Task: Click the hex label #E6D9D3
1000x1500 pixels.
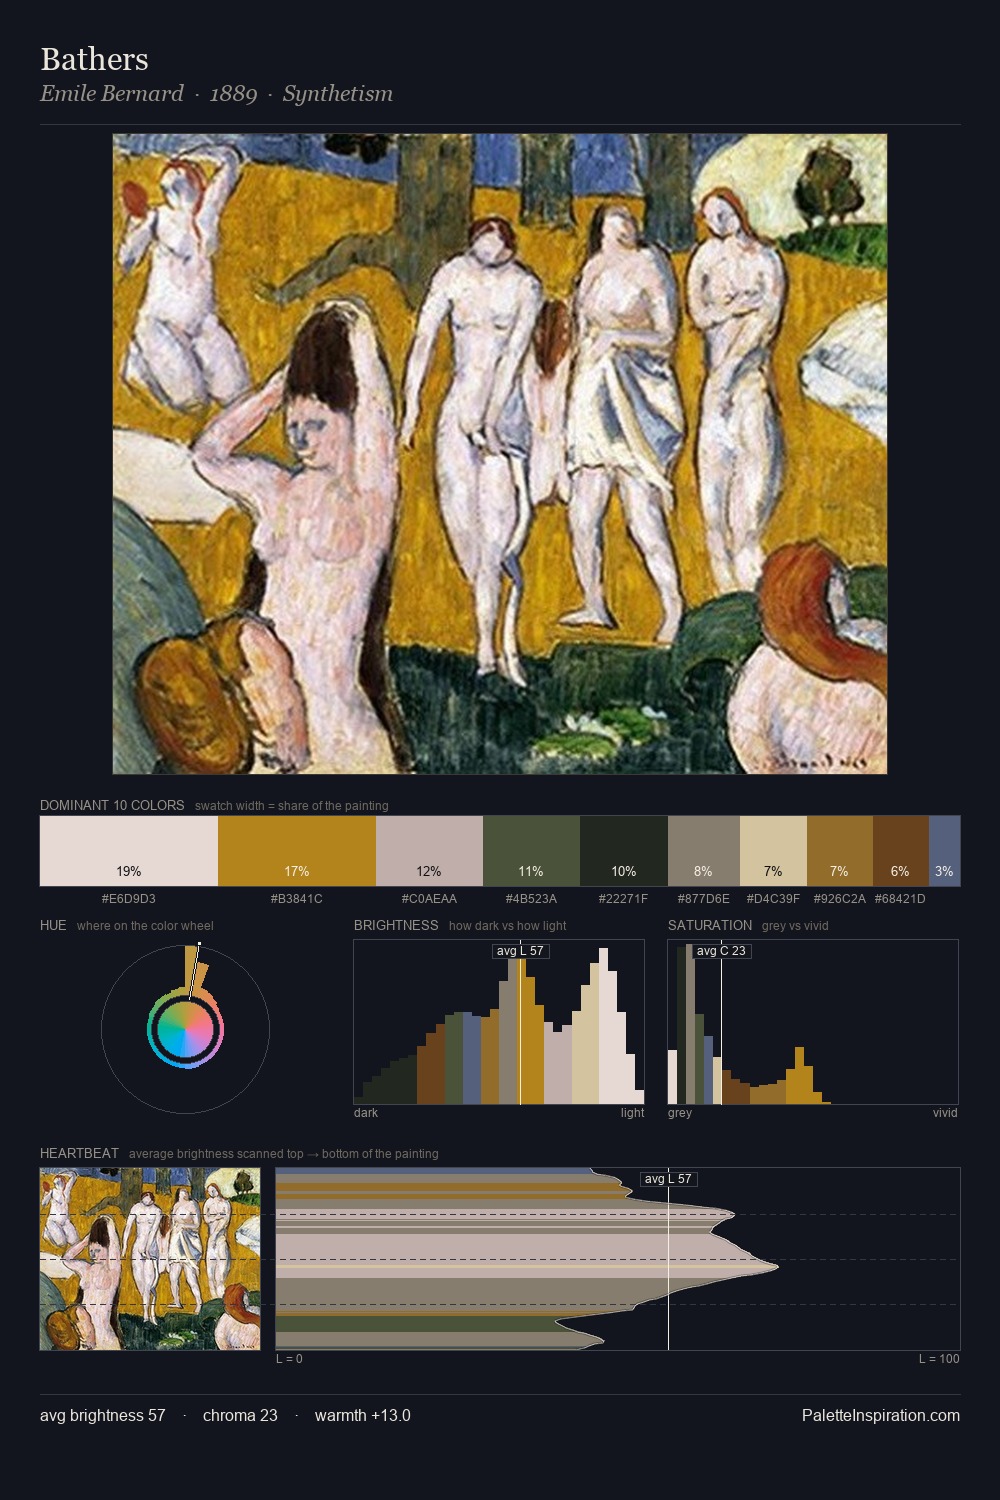Action: coord(129,899)
